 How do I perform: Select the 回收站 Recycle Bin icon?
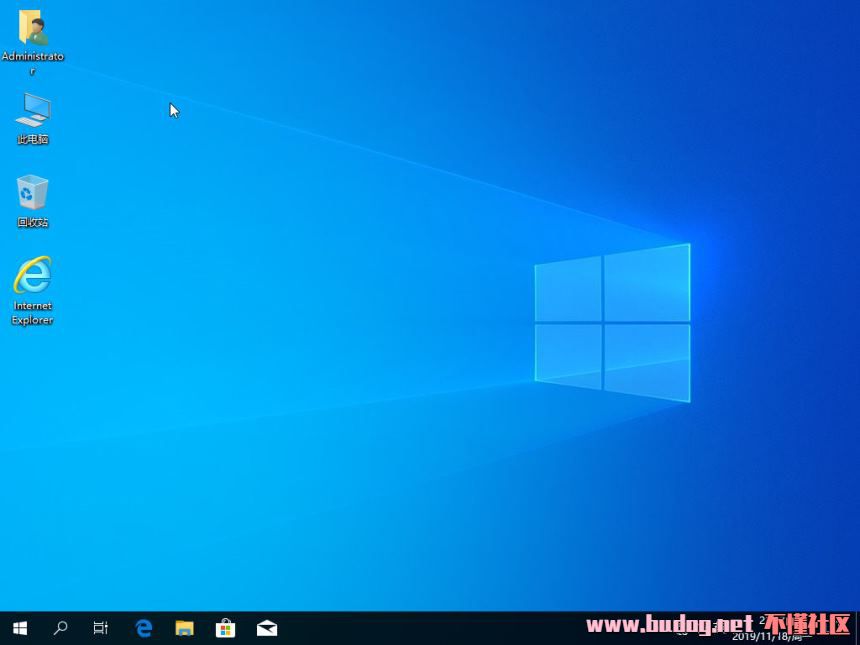coord(32,192)
